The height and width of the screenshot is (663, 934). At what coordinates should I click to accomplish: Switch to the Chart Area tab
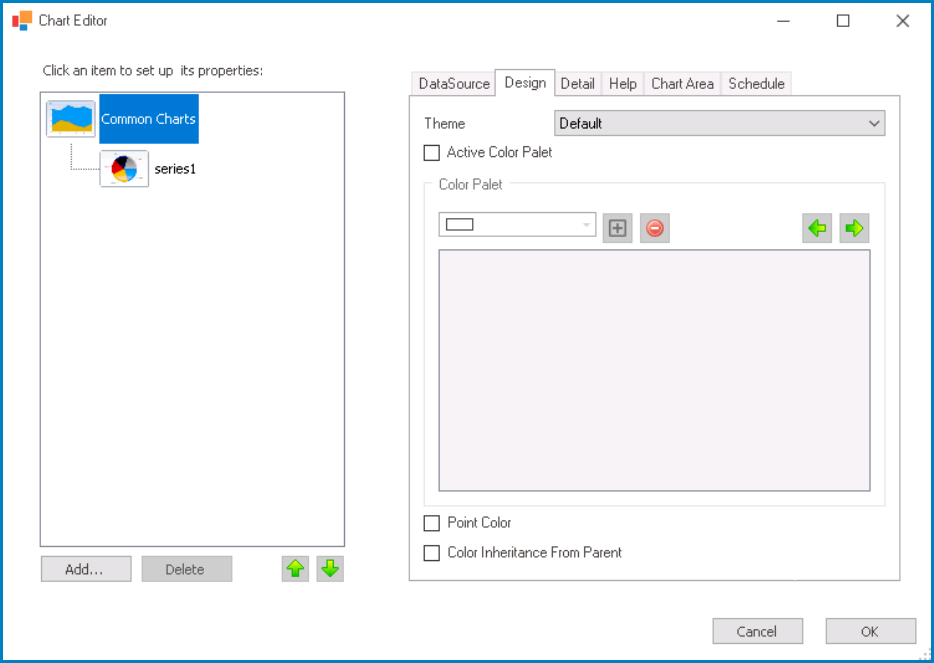(x=683, y=83)
